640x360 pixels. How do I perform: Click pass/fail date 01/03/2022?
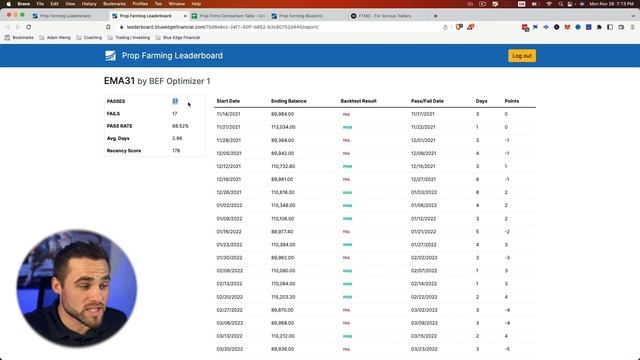pyautogui.click(x=424, y=192)
